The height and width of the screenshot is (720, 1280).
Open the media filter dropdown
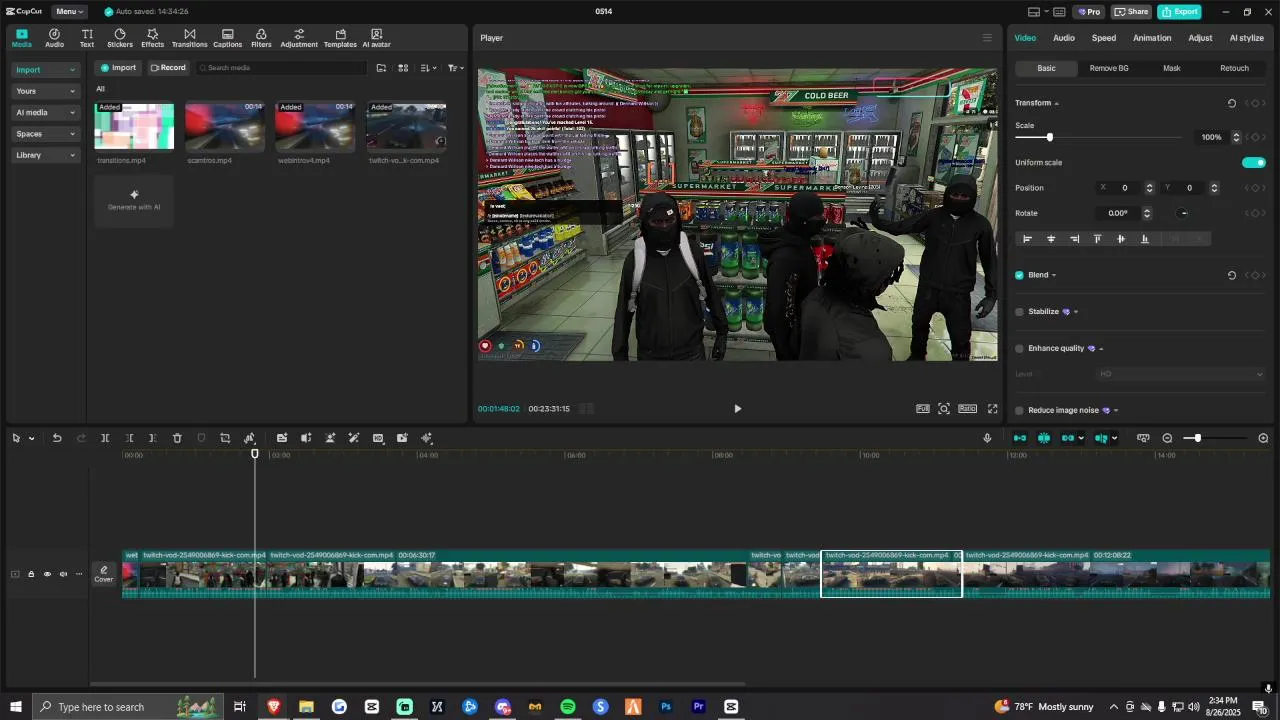coord(455,68)
